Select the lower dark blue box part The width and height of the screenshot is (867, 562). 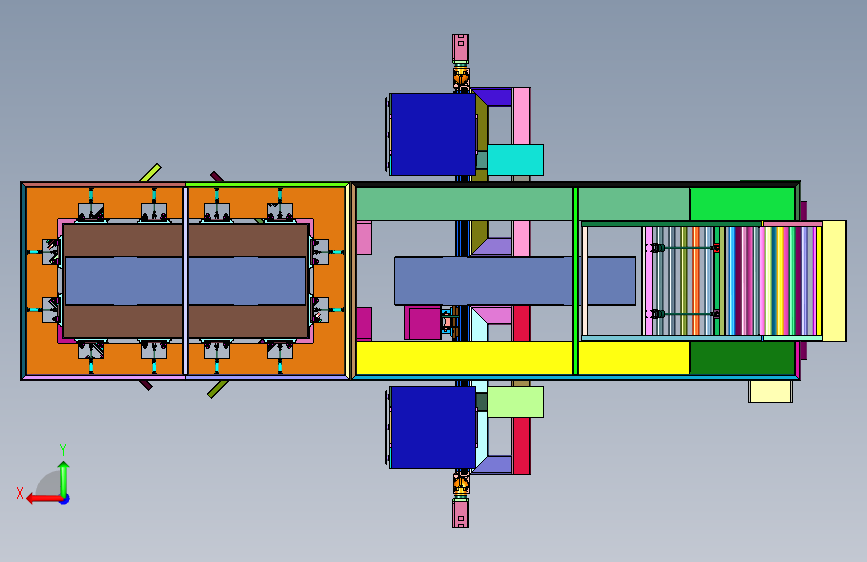point(432,427)
